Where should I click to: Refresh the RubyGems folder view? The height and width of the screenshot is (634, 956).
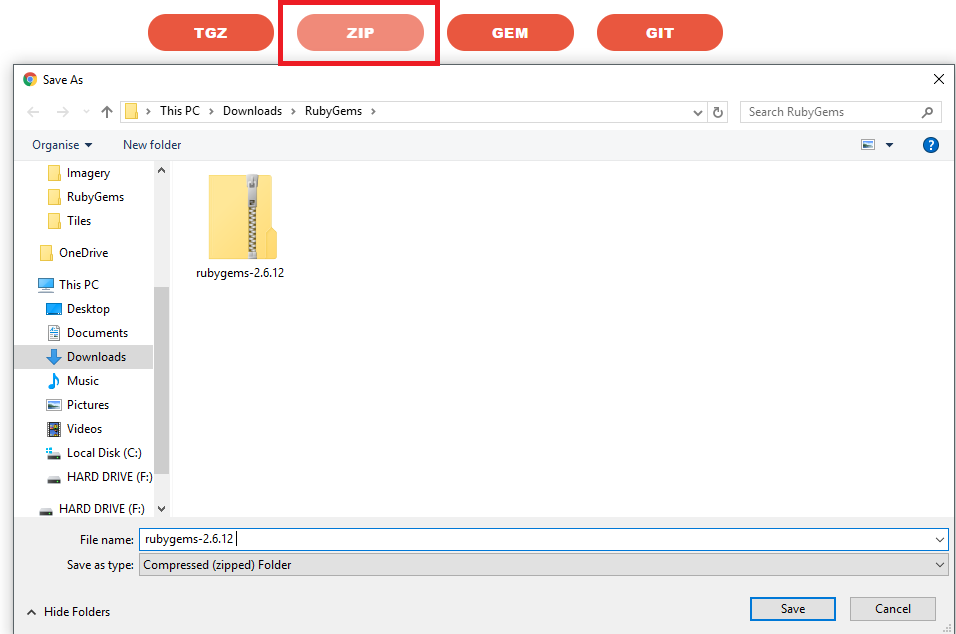click(x=718, y=112)
